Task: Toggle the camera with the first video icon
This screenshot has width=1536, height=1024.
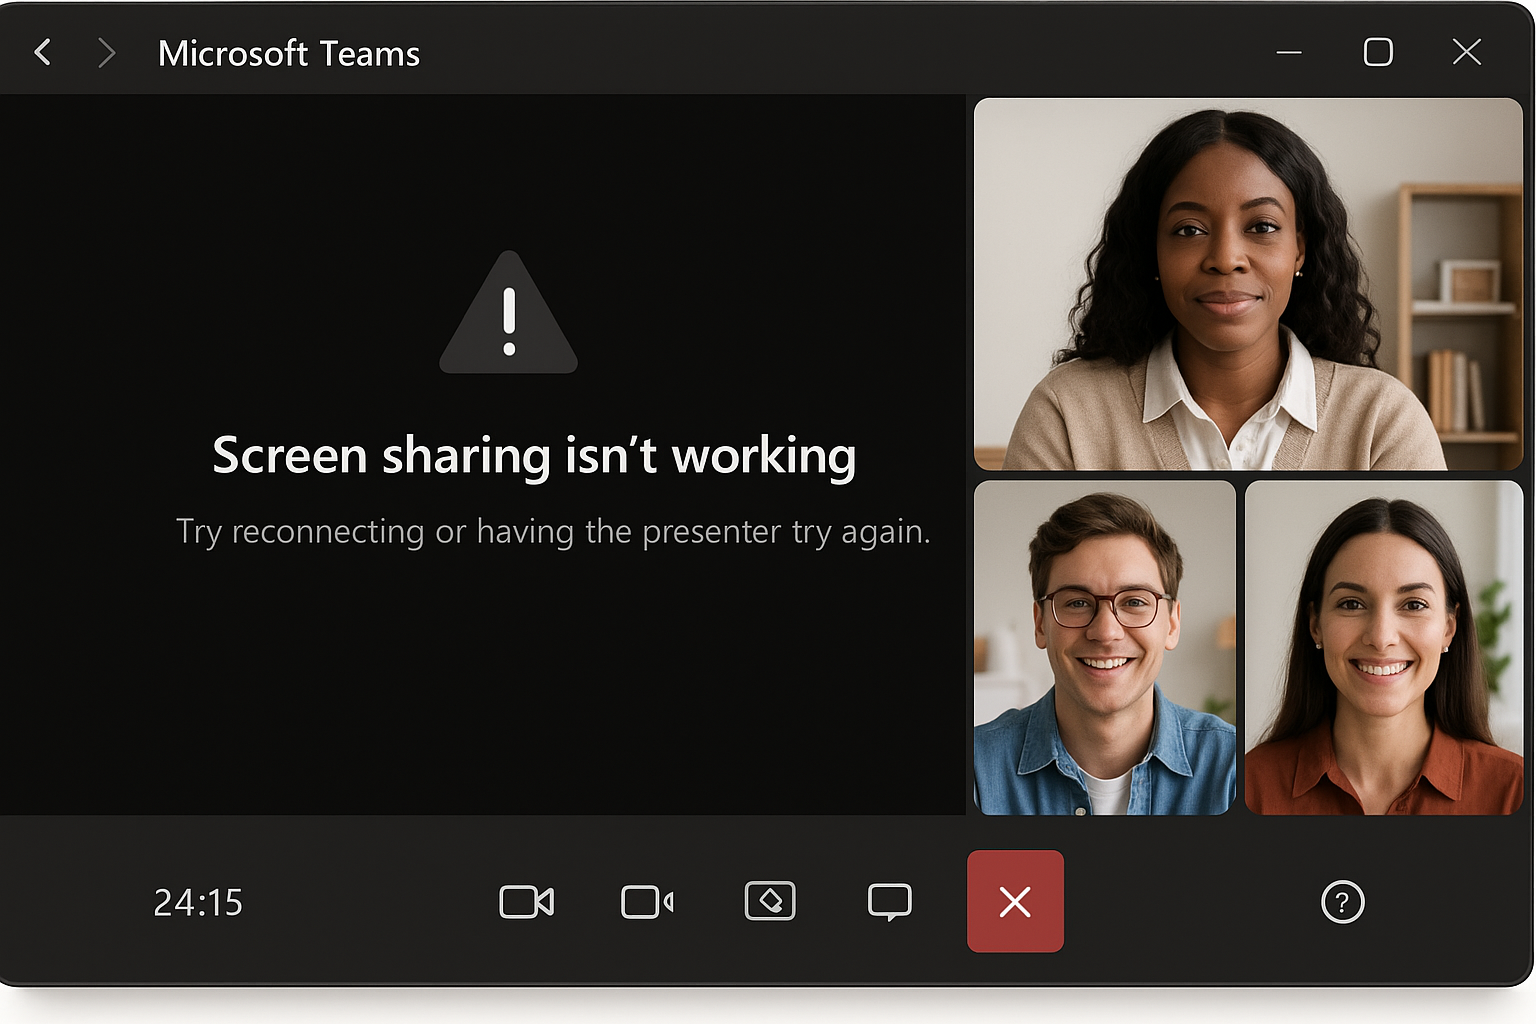Action: coord(526,902)
